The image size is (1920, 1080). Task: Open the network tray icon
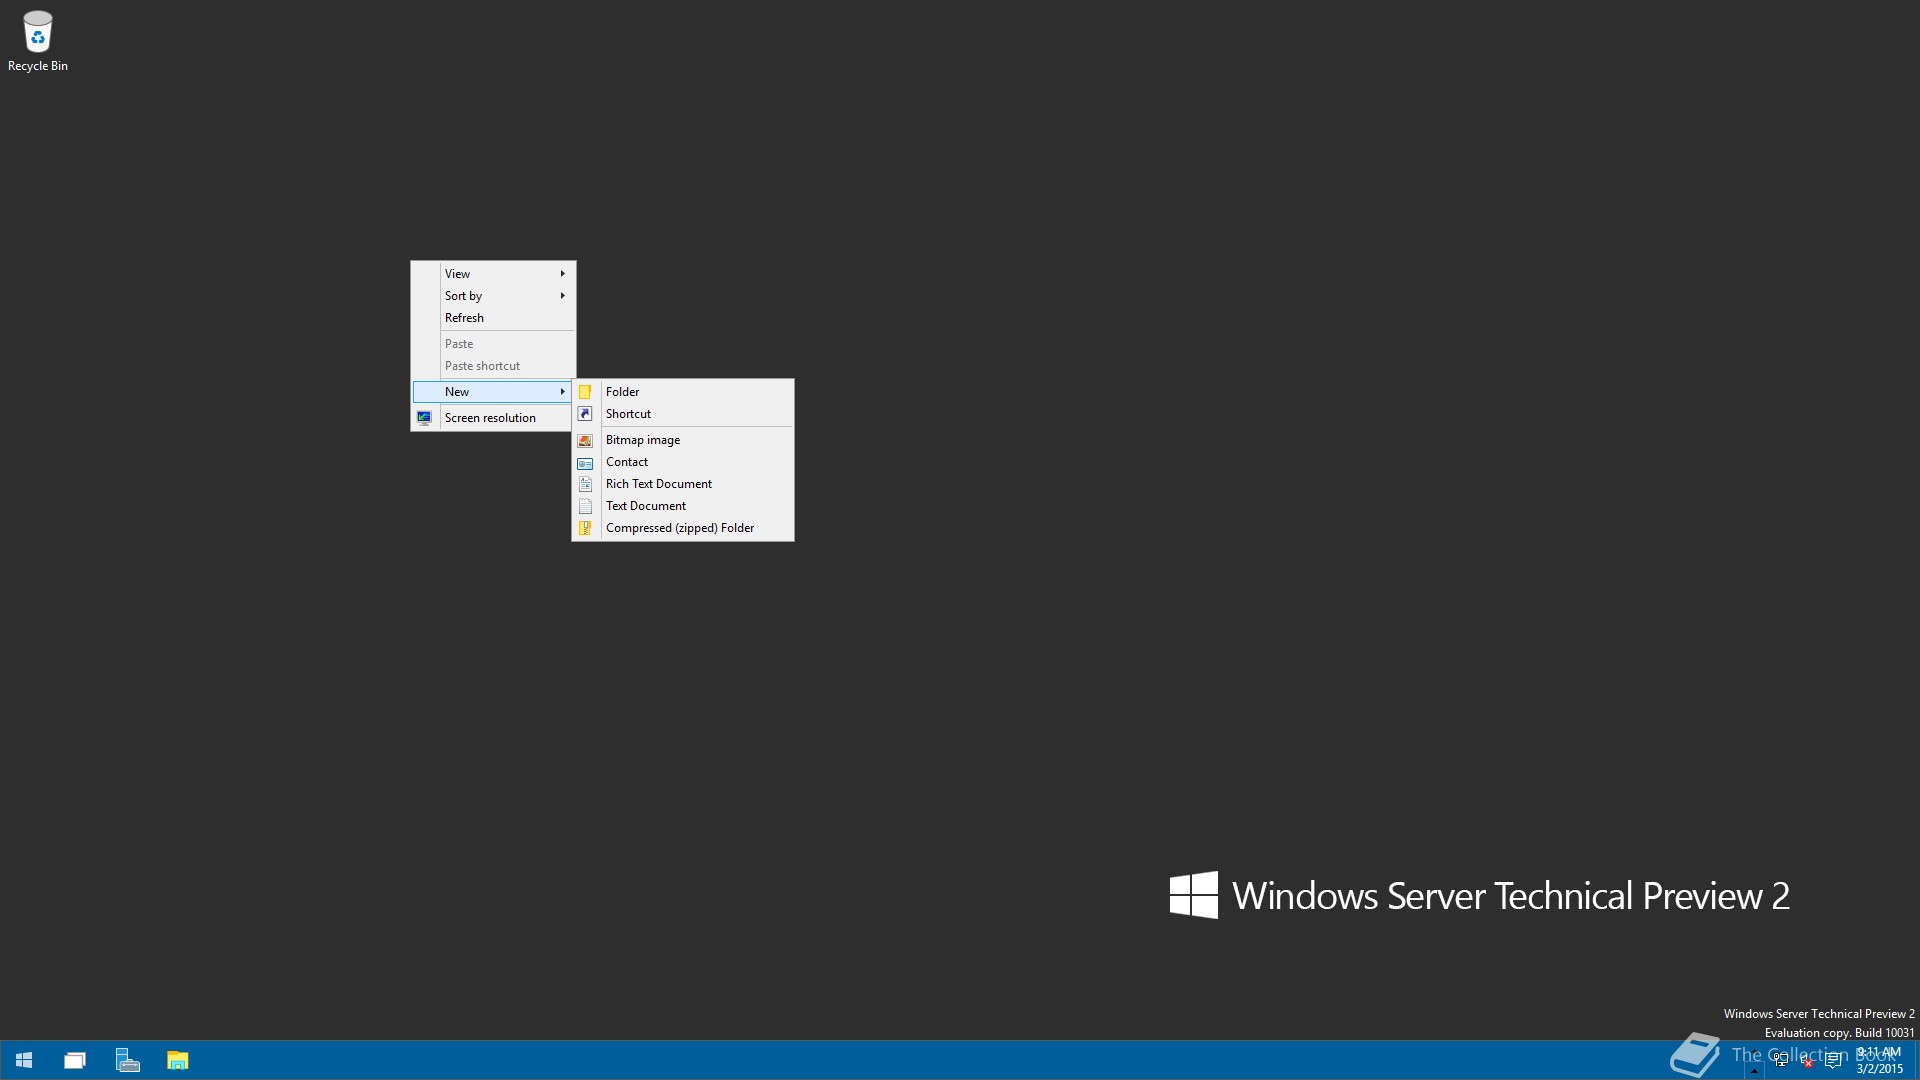(x=1781, y=1061)
